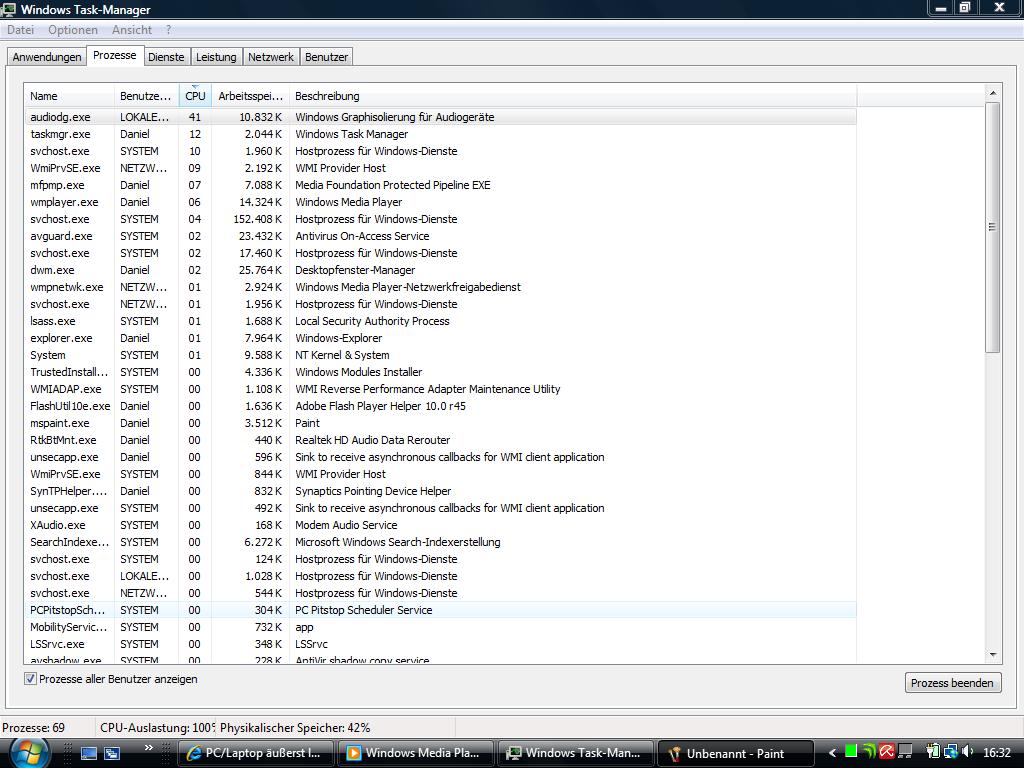The image size is (1024, 768).
Task: Switch to the Dienste tab
Action: [166, 57]
